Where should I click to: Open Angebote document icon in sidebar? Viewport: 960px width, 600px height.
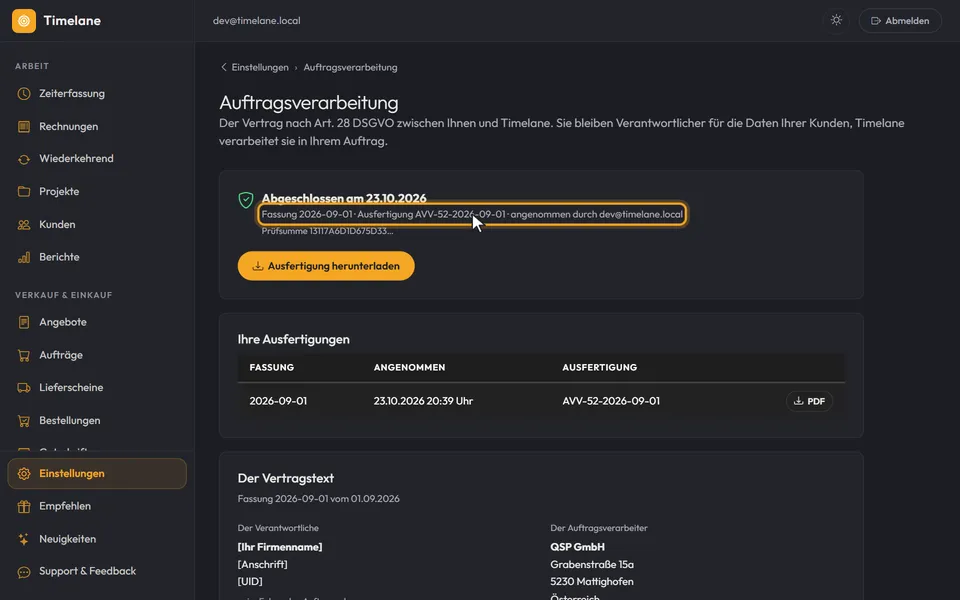tap(24, 322)
